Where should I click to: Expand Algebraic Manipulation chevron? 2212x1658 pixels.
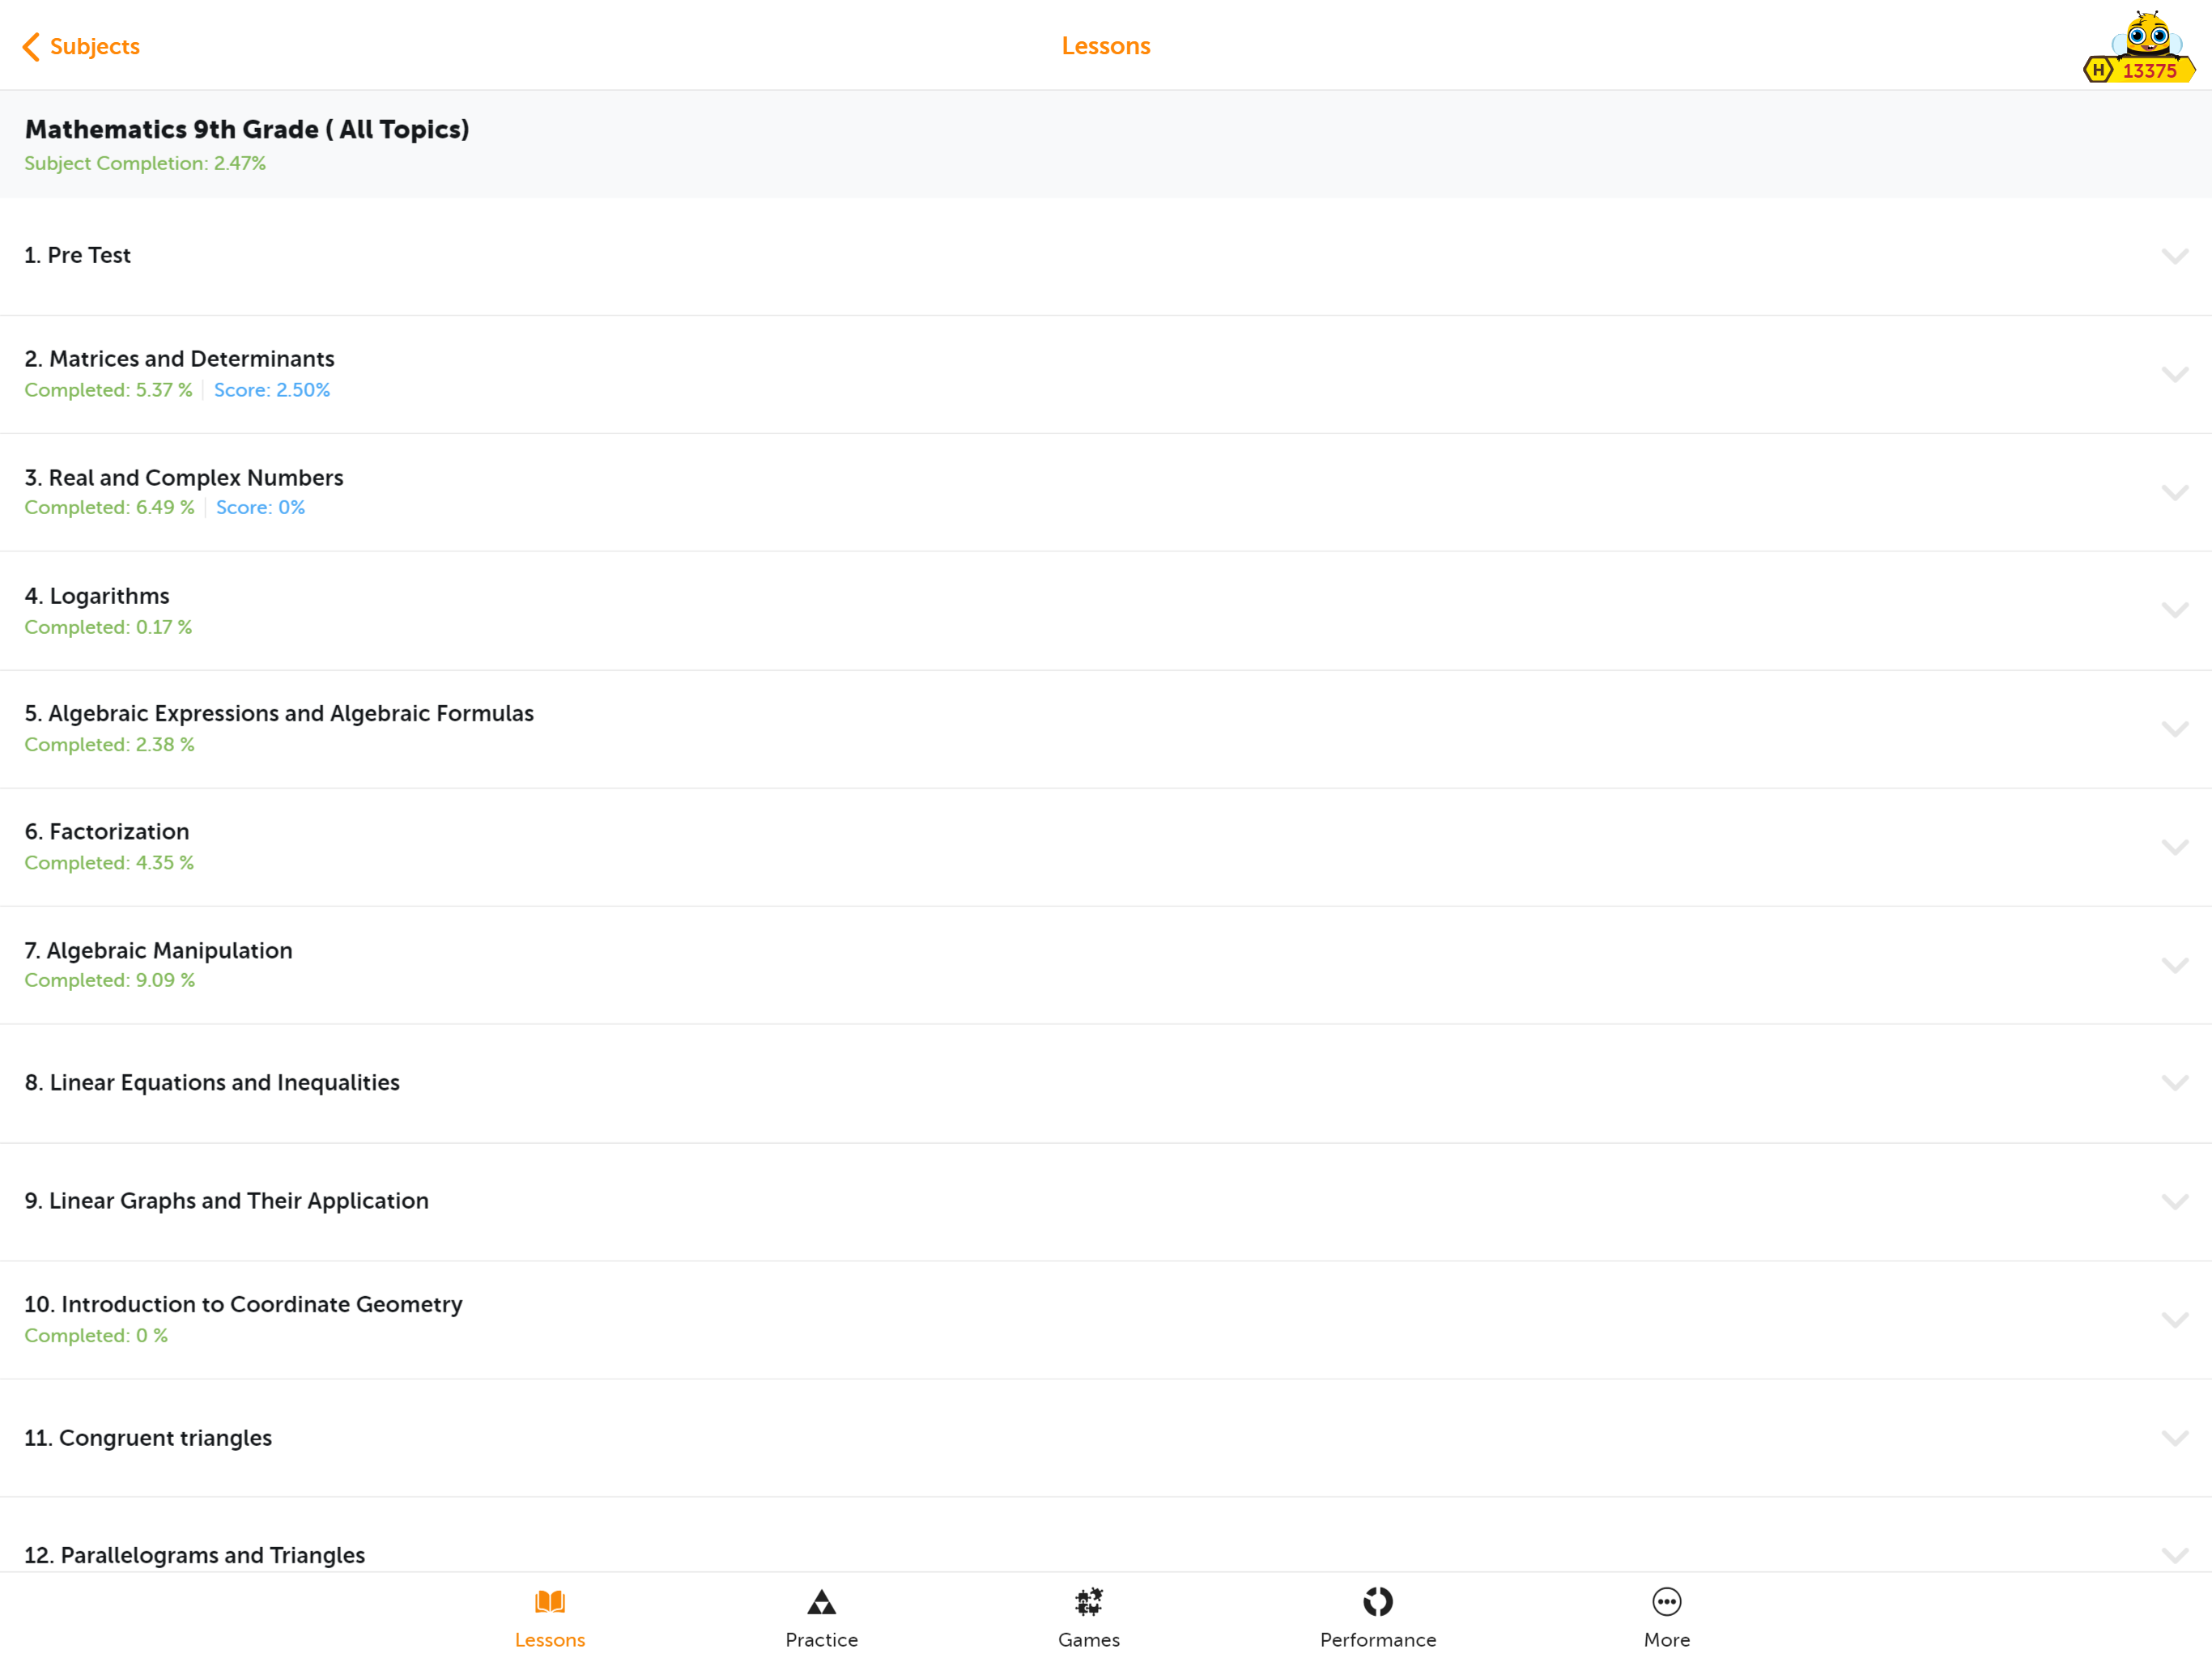pyautogui.click(x=2175, y=965)
